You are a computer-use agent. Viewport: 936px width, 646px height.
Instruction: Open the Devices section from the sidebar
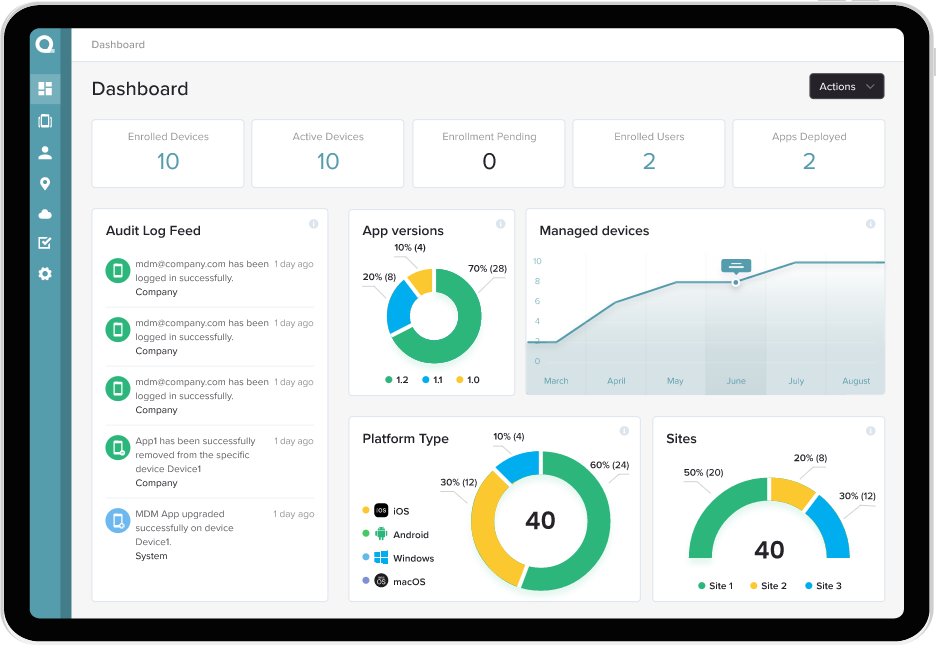coord(45,120)
